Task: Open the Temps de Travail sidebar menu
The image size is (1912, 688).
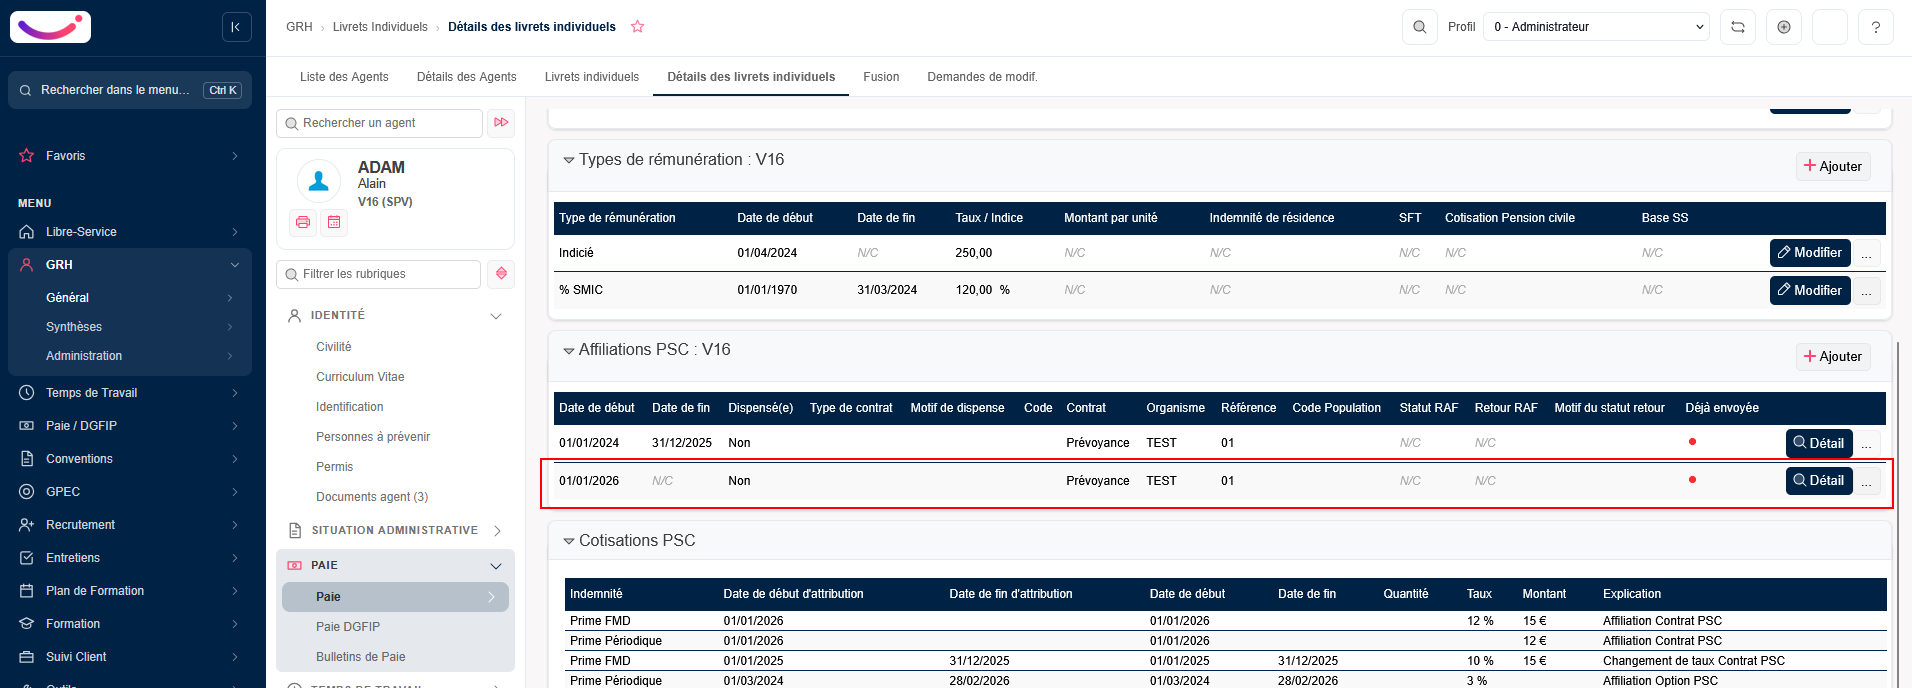Action: click(x=130, y=393)
